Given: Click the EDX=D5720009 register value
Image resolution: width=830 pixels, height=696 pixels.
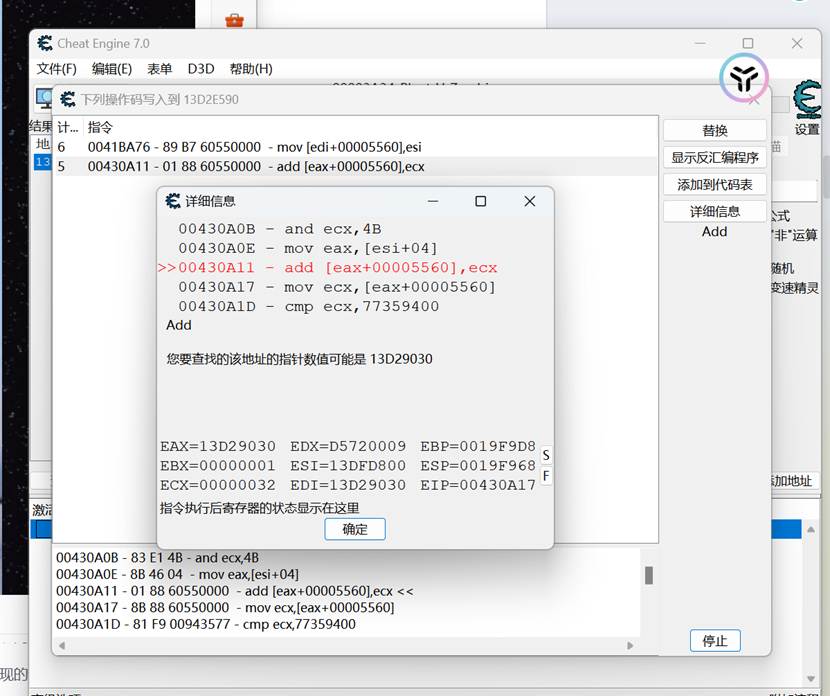Looking at the screenshot, I should (x=348, y=447).
